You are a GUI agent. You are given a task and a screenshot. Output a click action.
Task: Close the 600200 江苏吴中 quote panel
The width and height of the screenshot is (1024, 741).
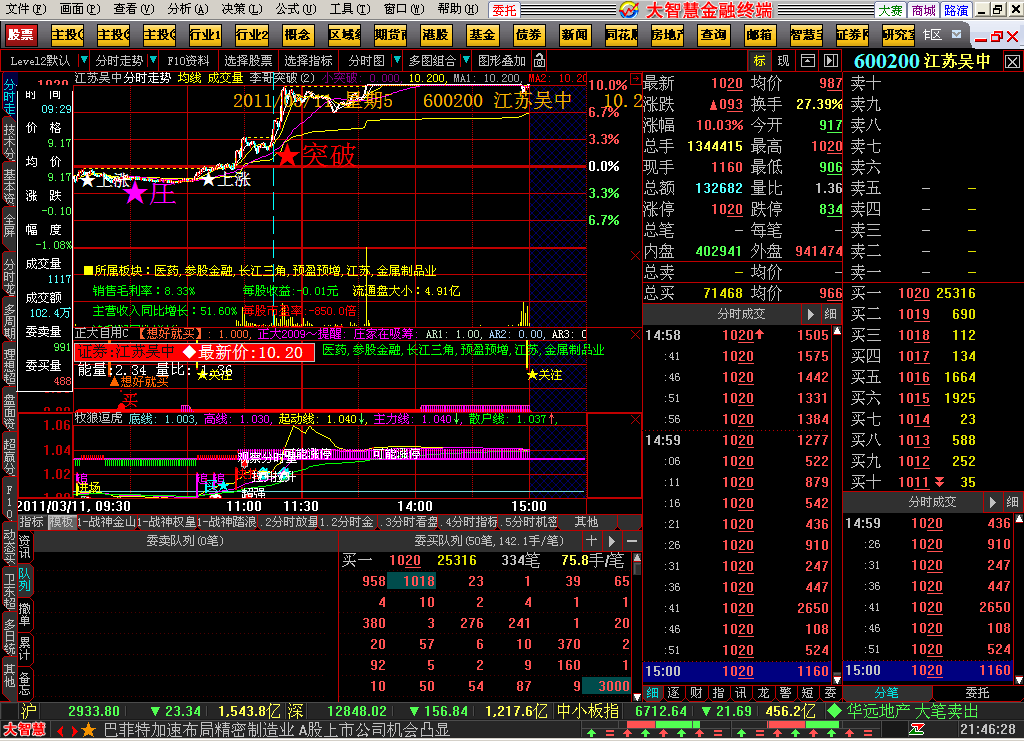[1012, 61]
